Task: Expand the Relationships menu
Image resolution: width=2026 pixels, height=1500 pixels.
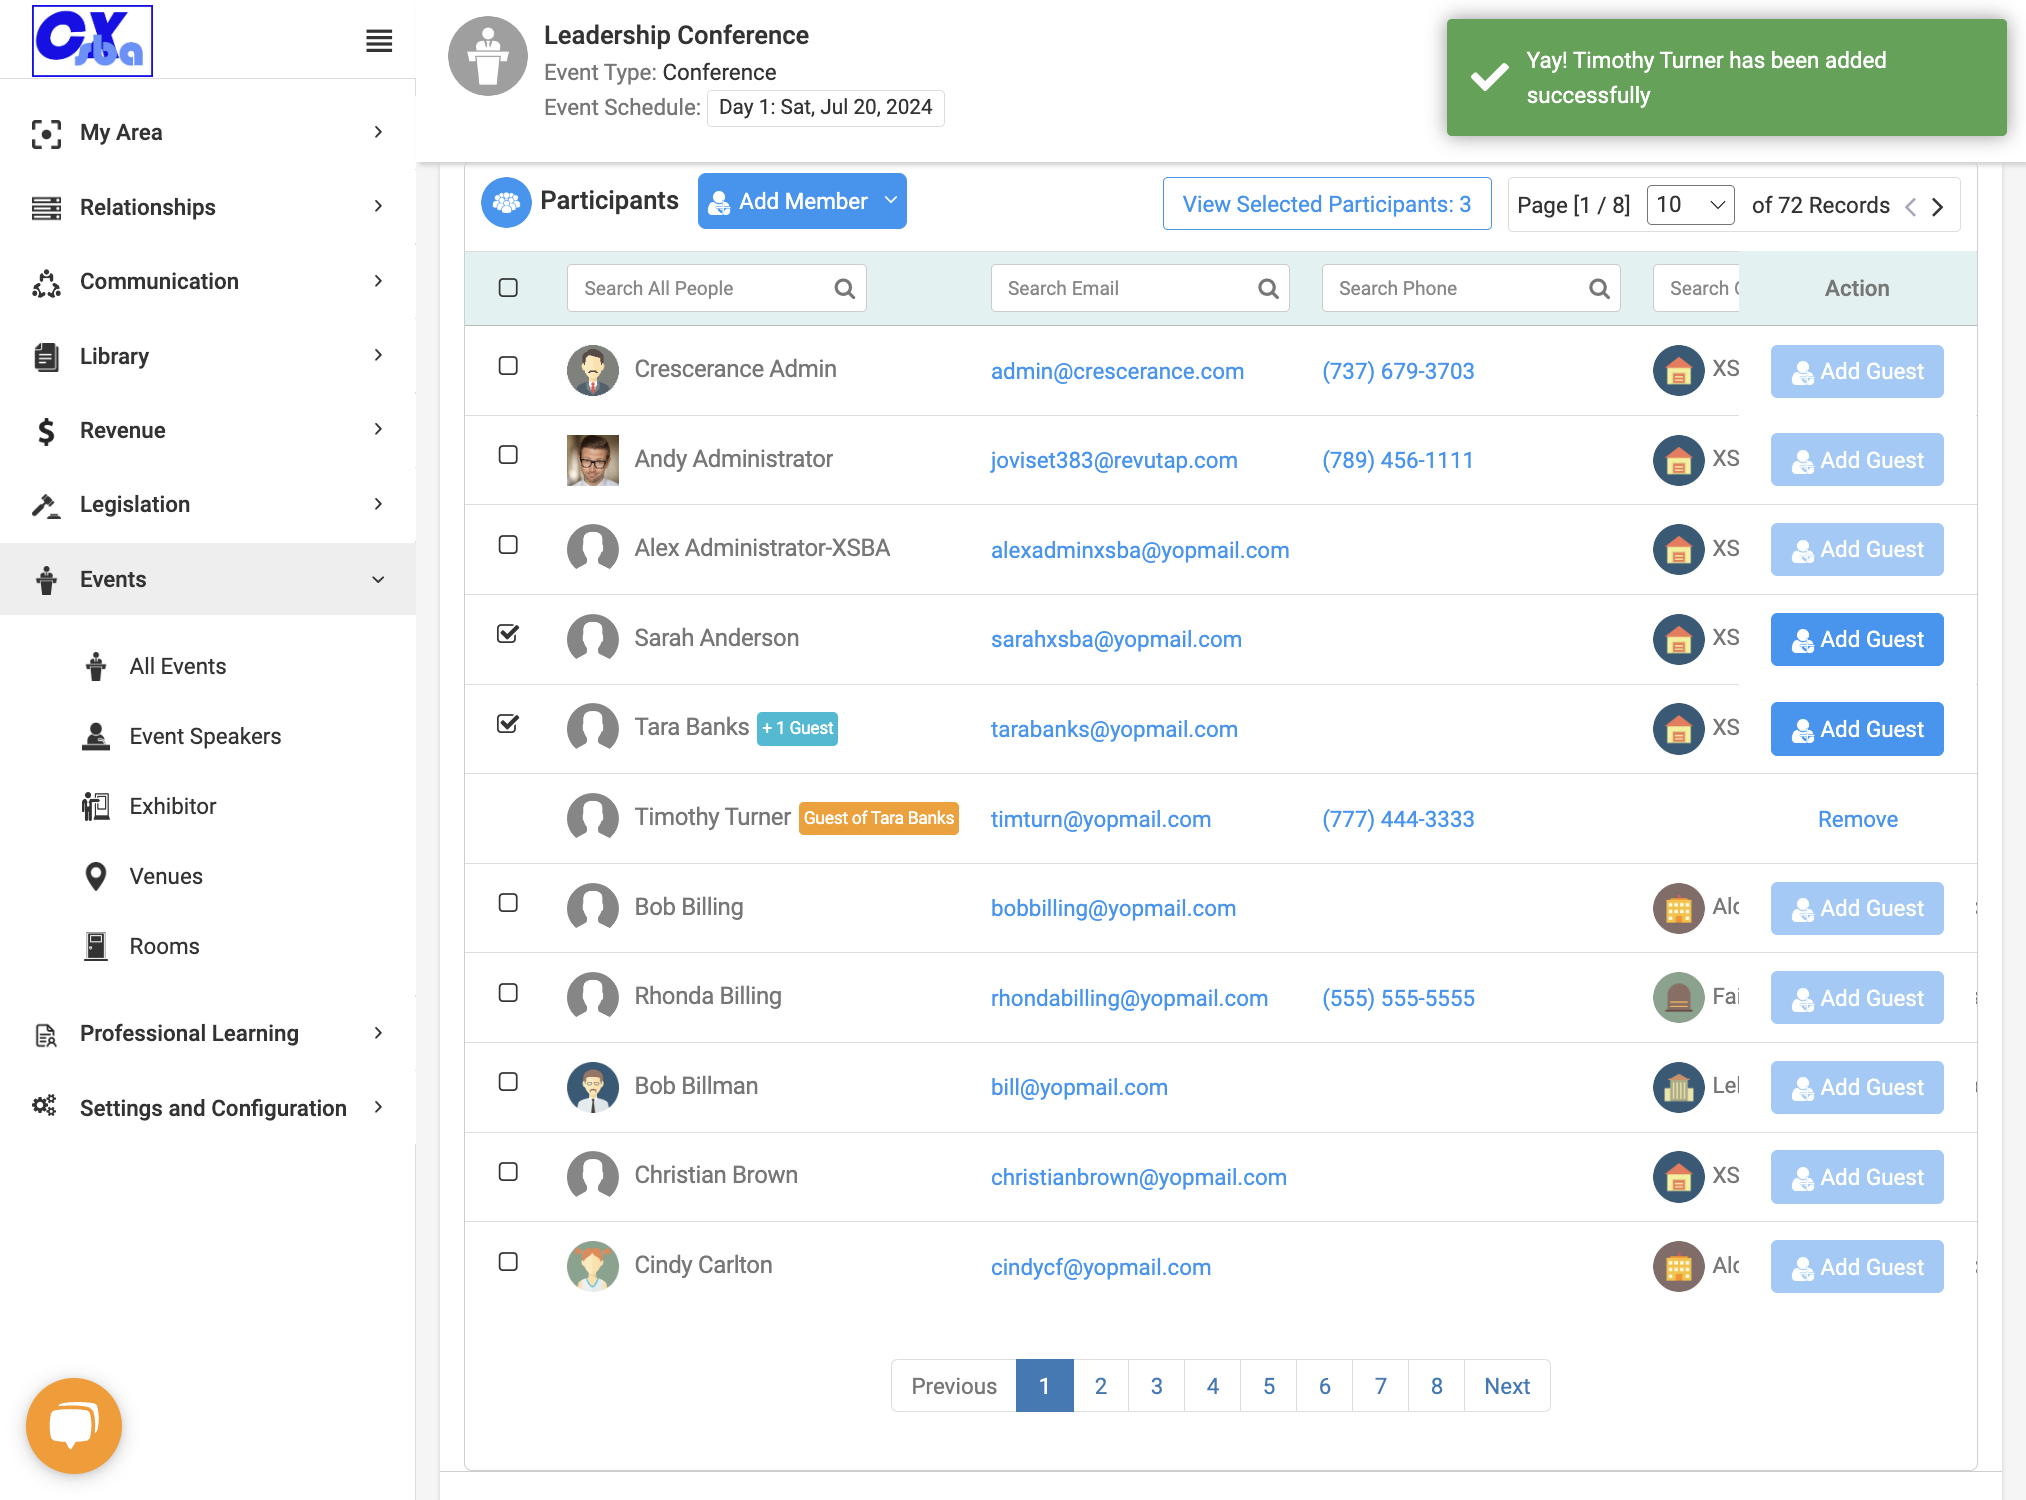Action: (x=208, y=207)
